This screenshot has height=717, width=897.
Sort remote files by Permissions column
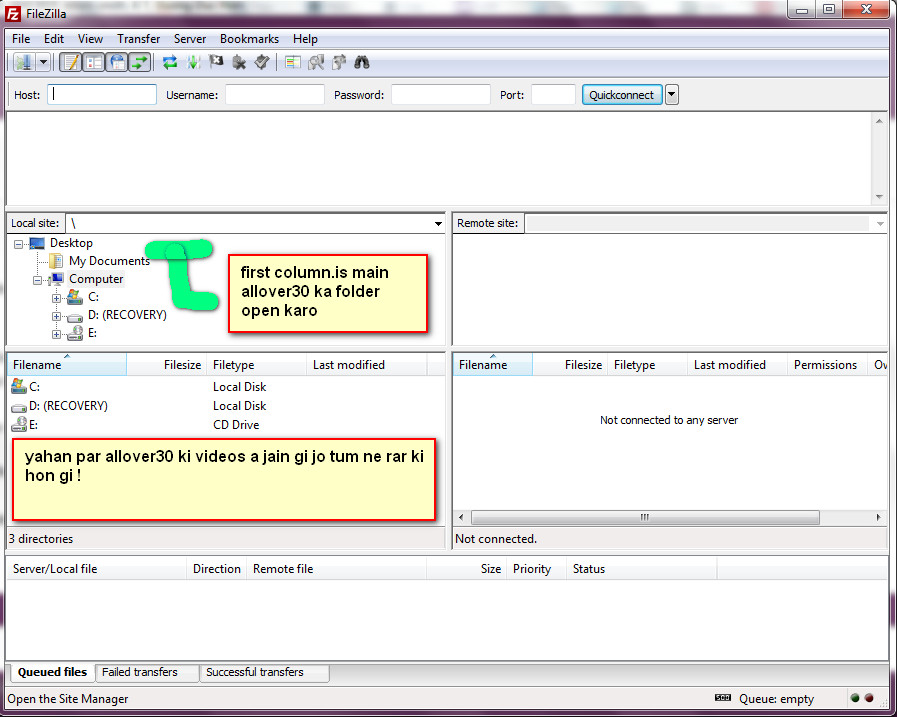[828, 365]
